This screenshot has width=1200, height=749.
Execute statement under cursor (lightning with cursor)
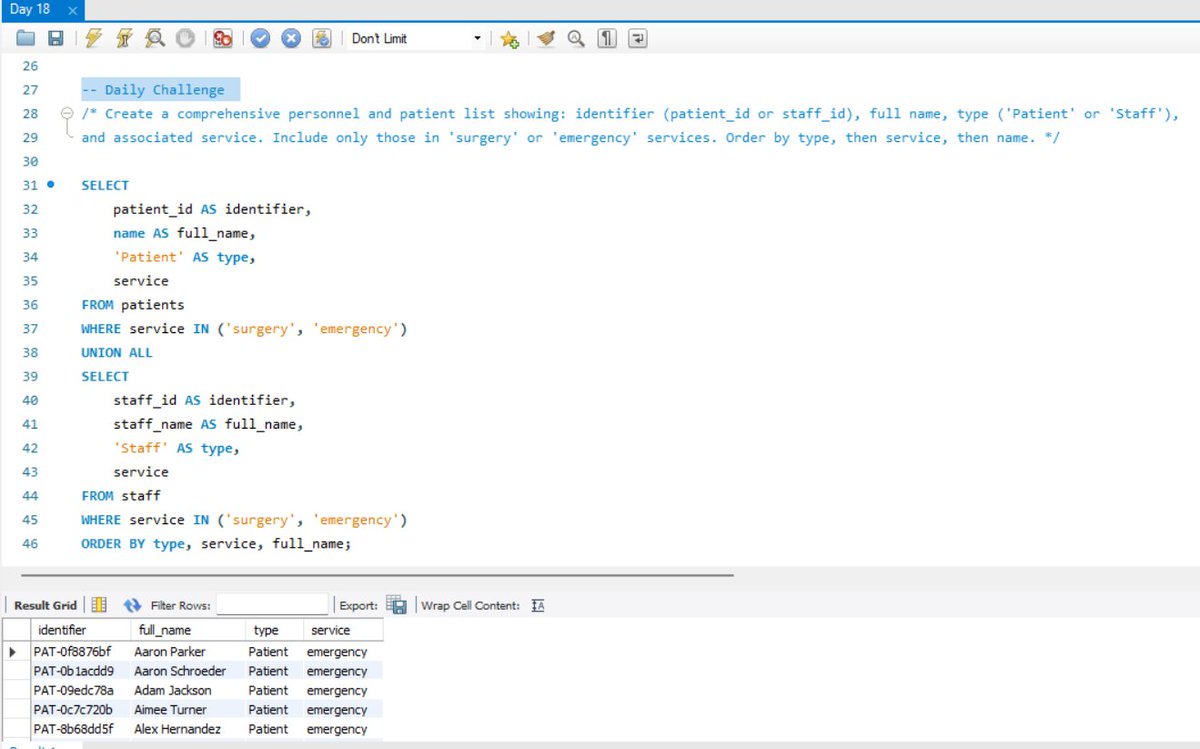[x=124, y=39]
